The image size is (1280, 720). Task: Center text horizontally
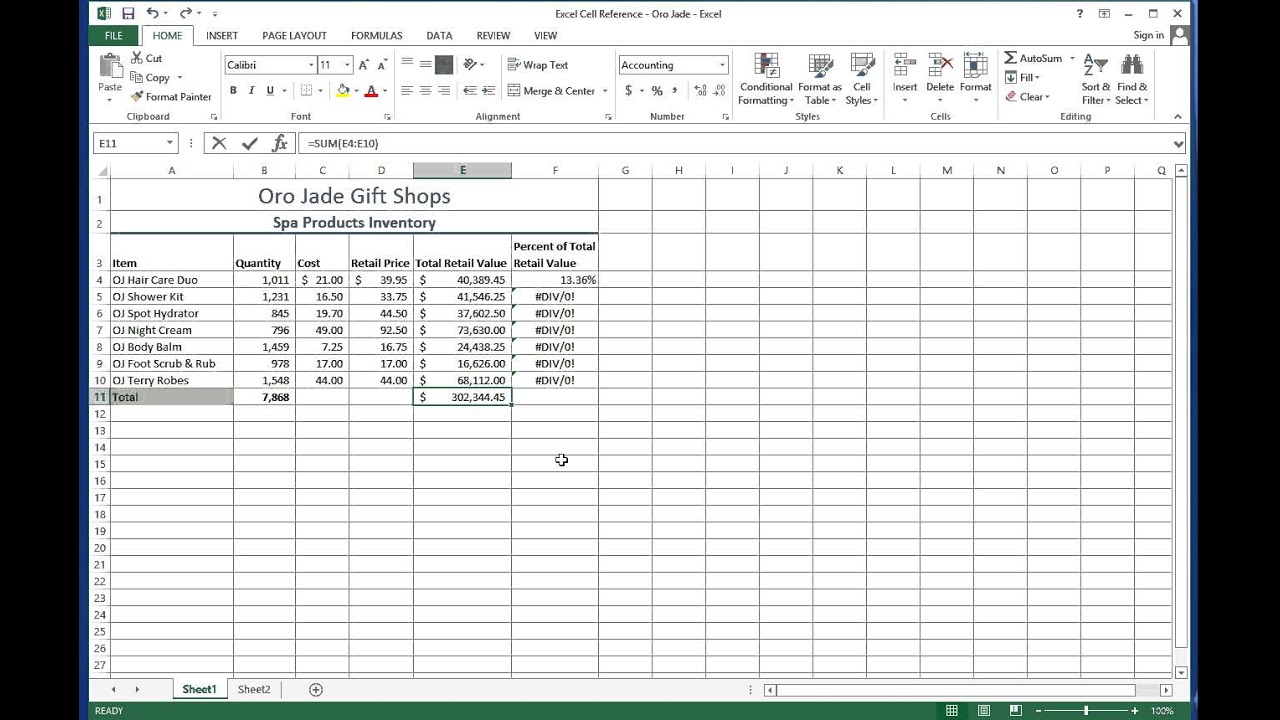click(425, 91)
